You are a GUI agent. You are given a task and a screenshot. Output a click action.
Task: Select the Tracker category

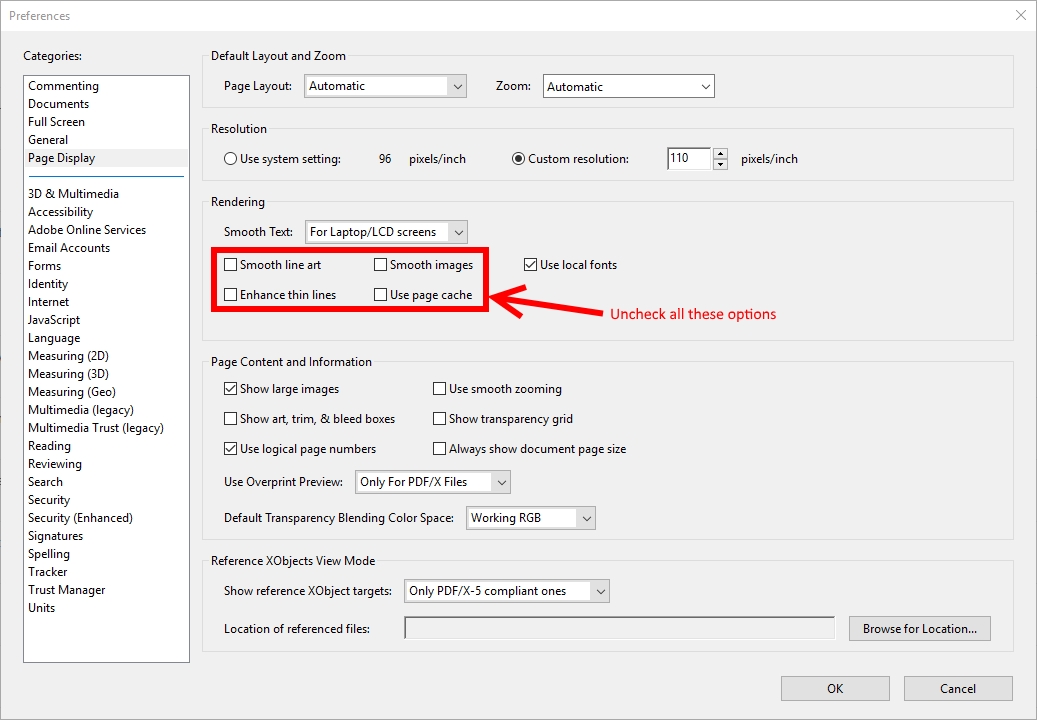pyautogui.click(x=48, y=572)
